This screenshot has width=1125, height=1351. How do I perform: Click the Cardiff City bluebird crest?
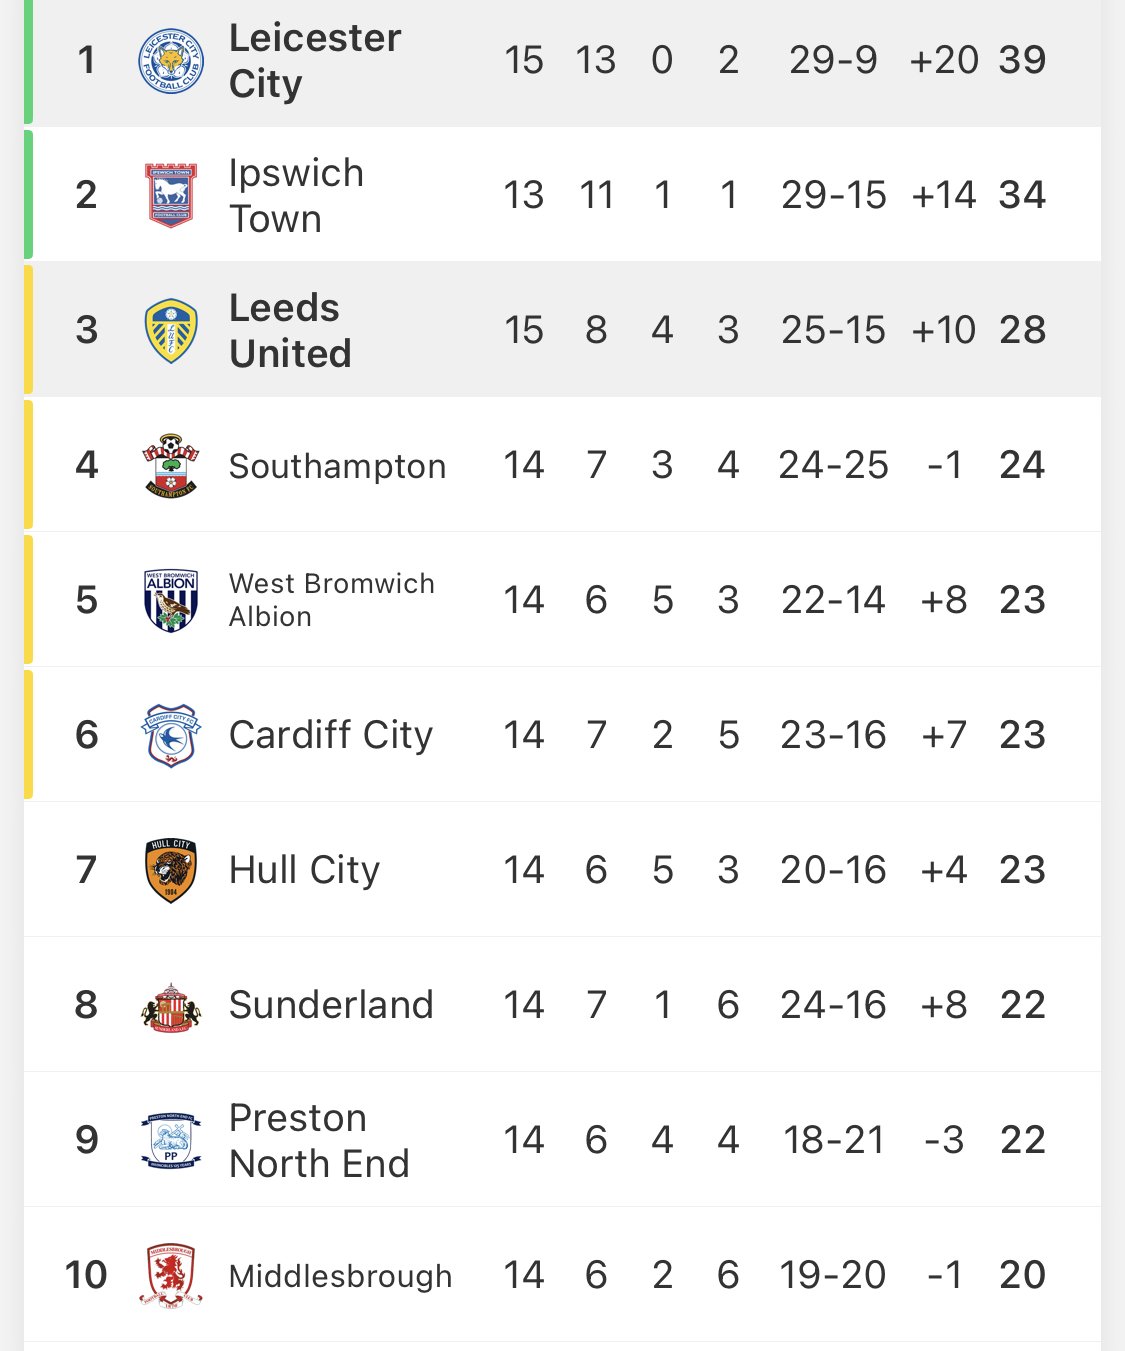[171, 735]
